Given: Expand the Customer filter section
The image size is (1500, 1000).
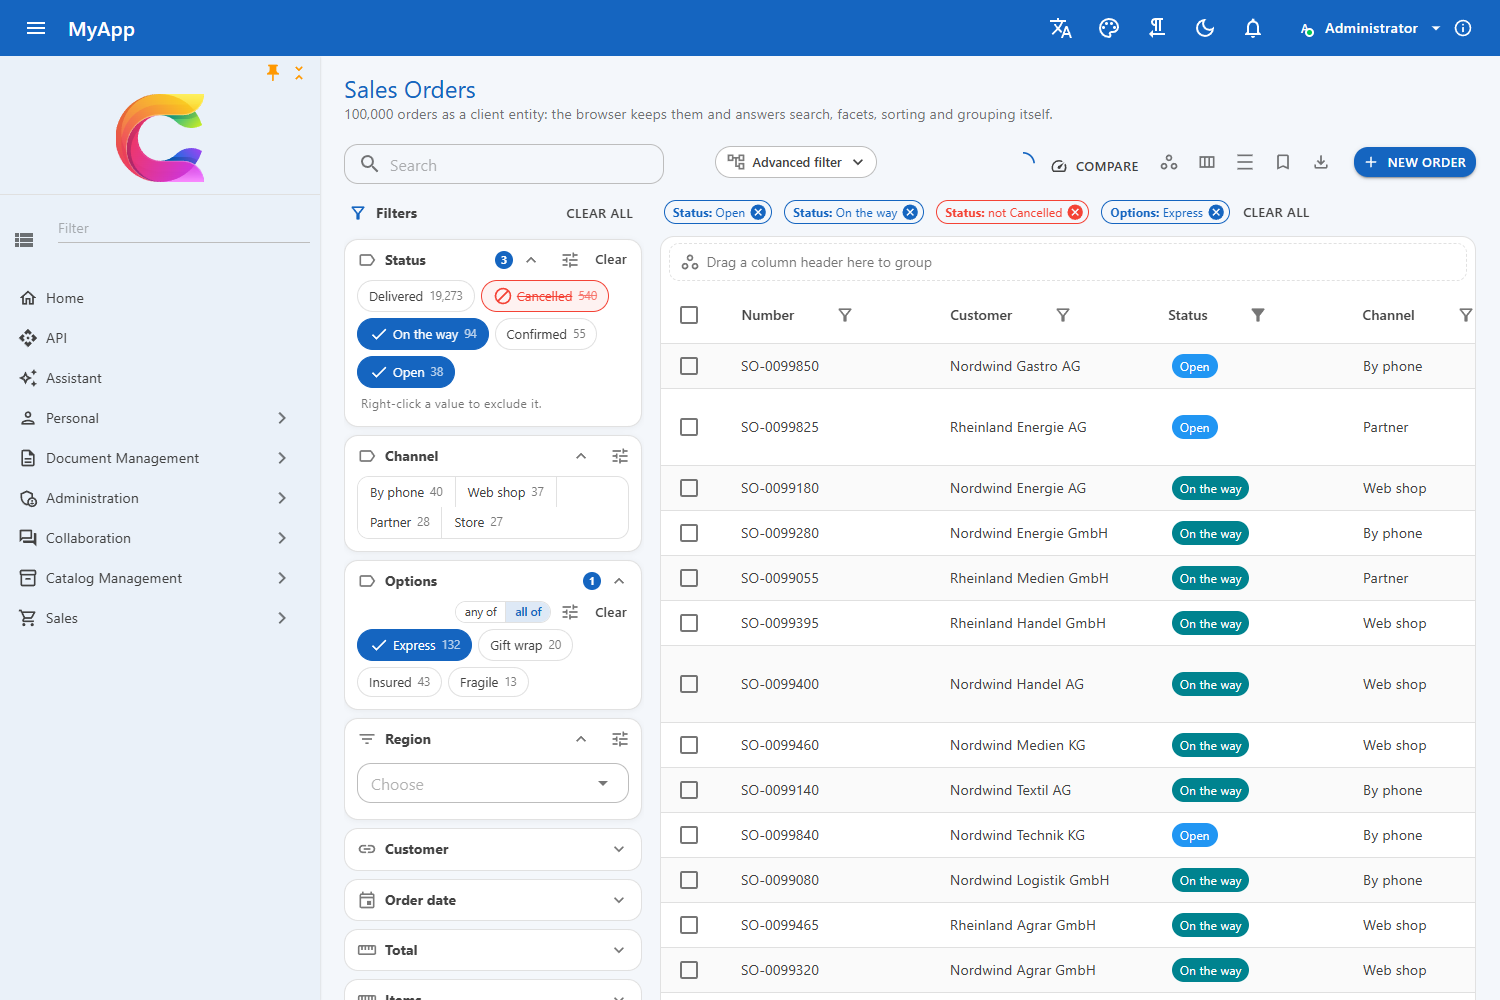Looking at the screenshot, I should point(493,849).
